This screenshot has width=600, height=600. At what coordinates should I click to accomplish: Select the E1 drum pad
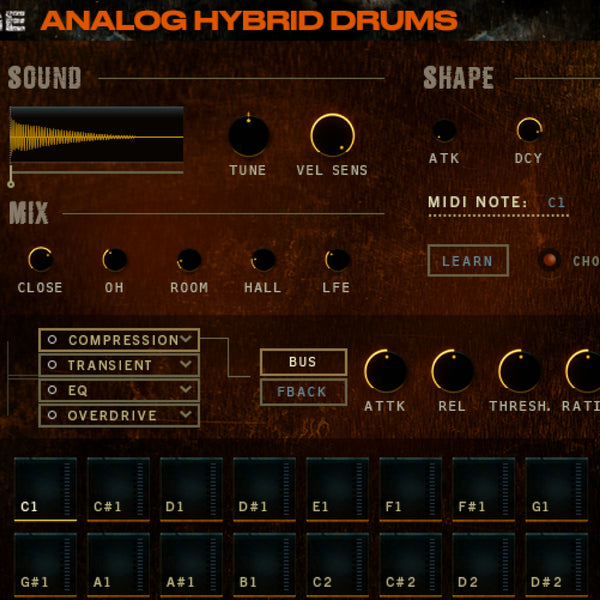[x=338, y=489]
